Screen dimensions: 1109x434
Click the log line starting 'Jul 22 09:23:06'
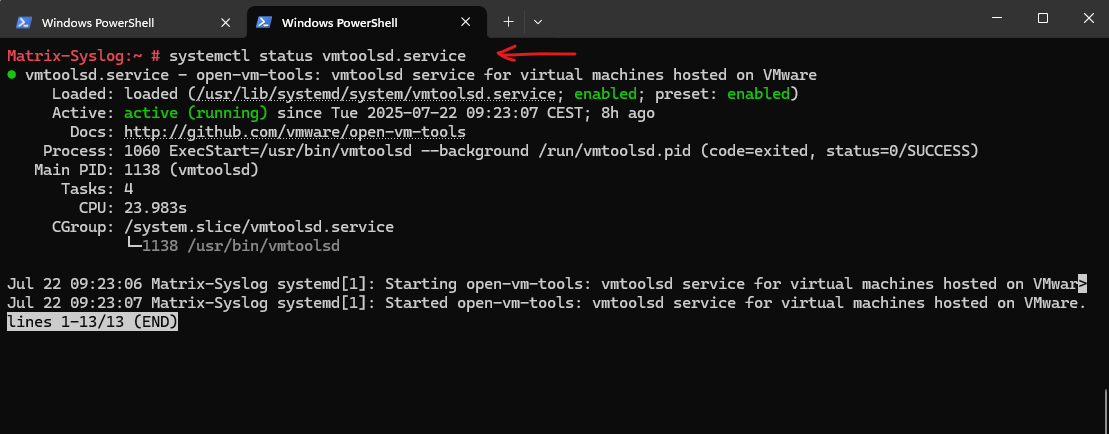(547, 284)
